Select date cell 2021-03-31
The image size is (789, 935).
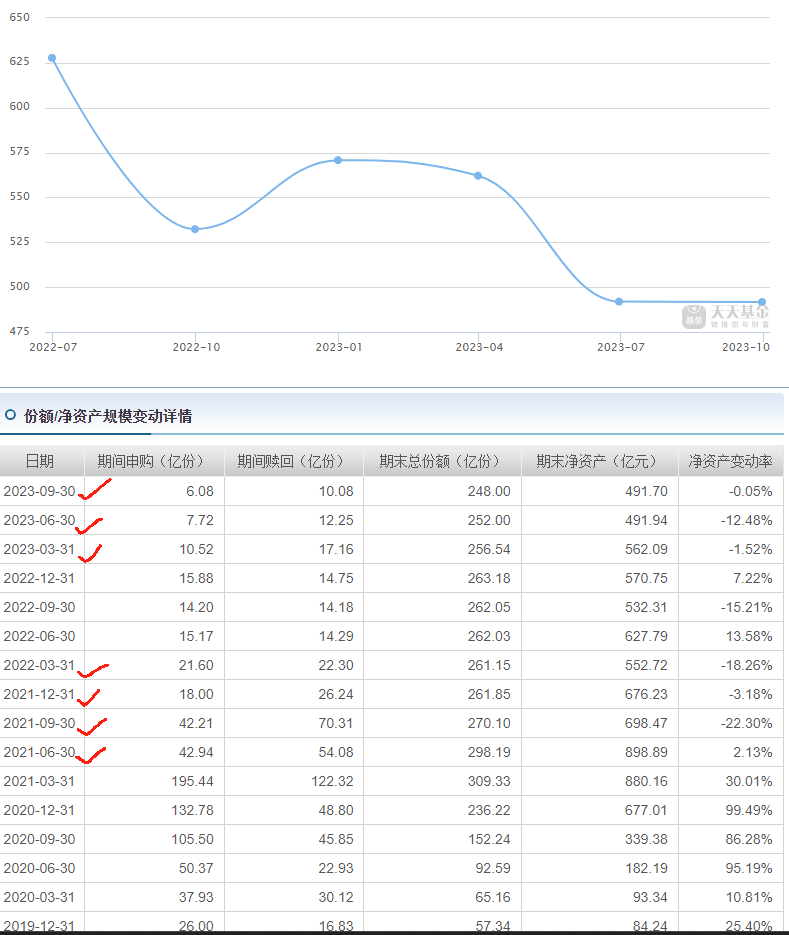pyautogui.click(x=39, y=781)
